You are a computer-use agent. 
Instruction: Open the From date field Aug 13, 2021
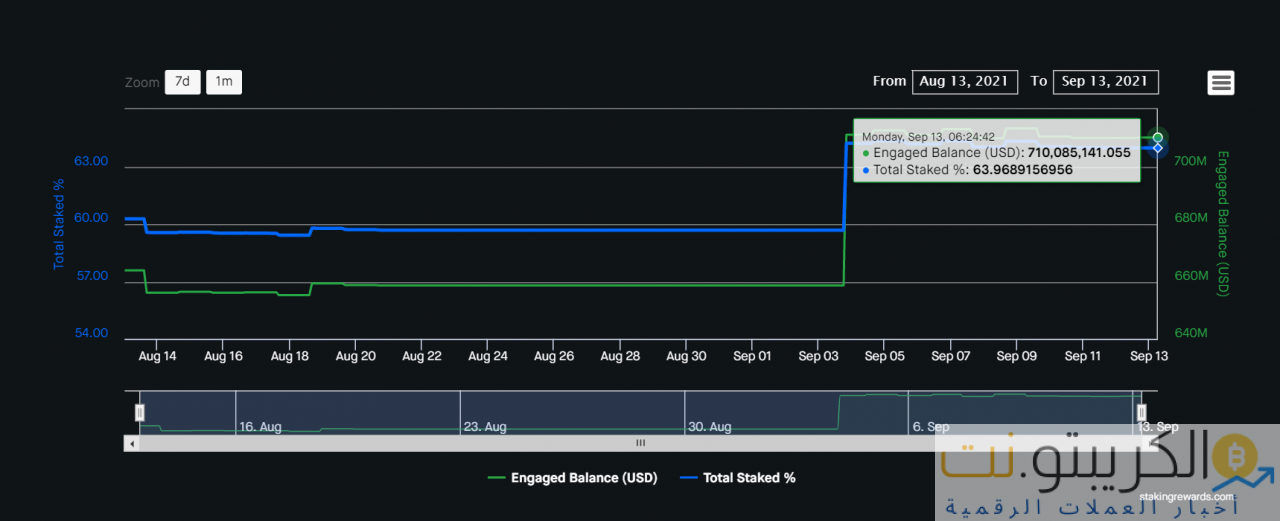965,82
